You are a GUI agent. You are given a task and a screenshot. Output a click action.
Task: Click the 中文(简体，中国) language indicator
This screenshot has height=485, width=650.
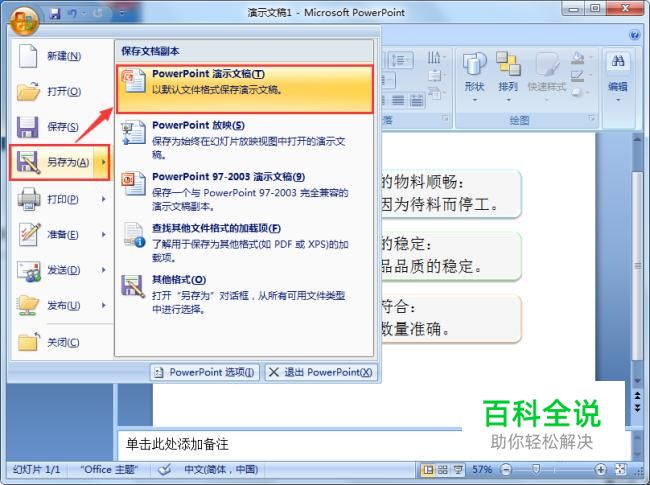point(221,470)
